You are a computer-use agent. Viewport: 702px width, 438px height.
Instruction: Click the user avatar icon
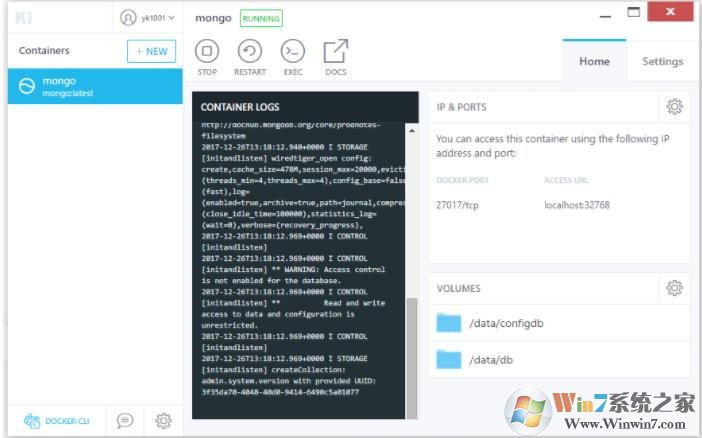[128, 18]
